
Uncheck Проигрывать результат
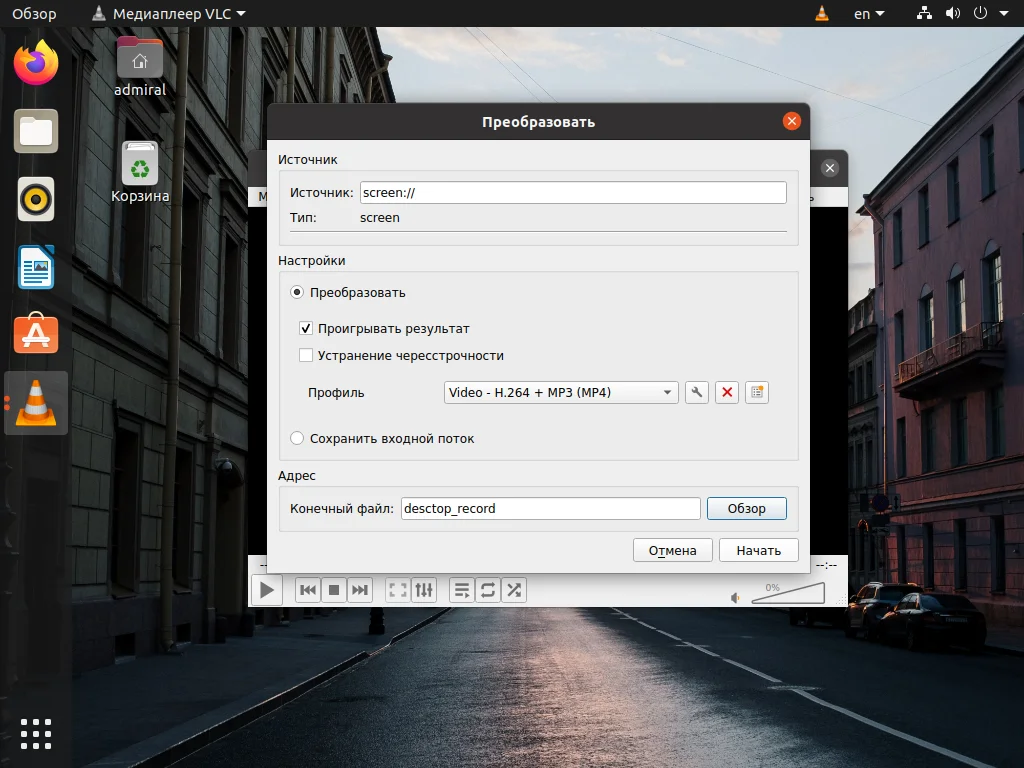point(306,328)
